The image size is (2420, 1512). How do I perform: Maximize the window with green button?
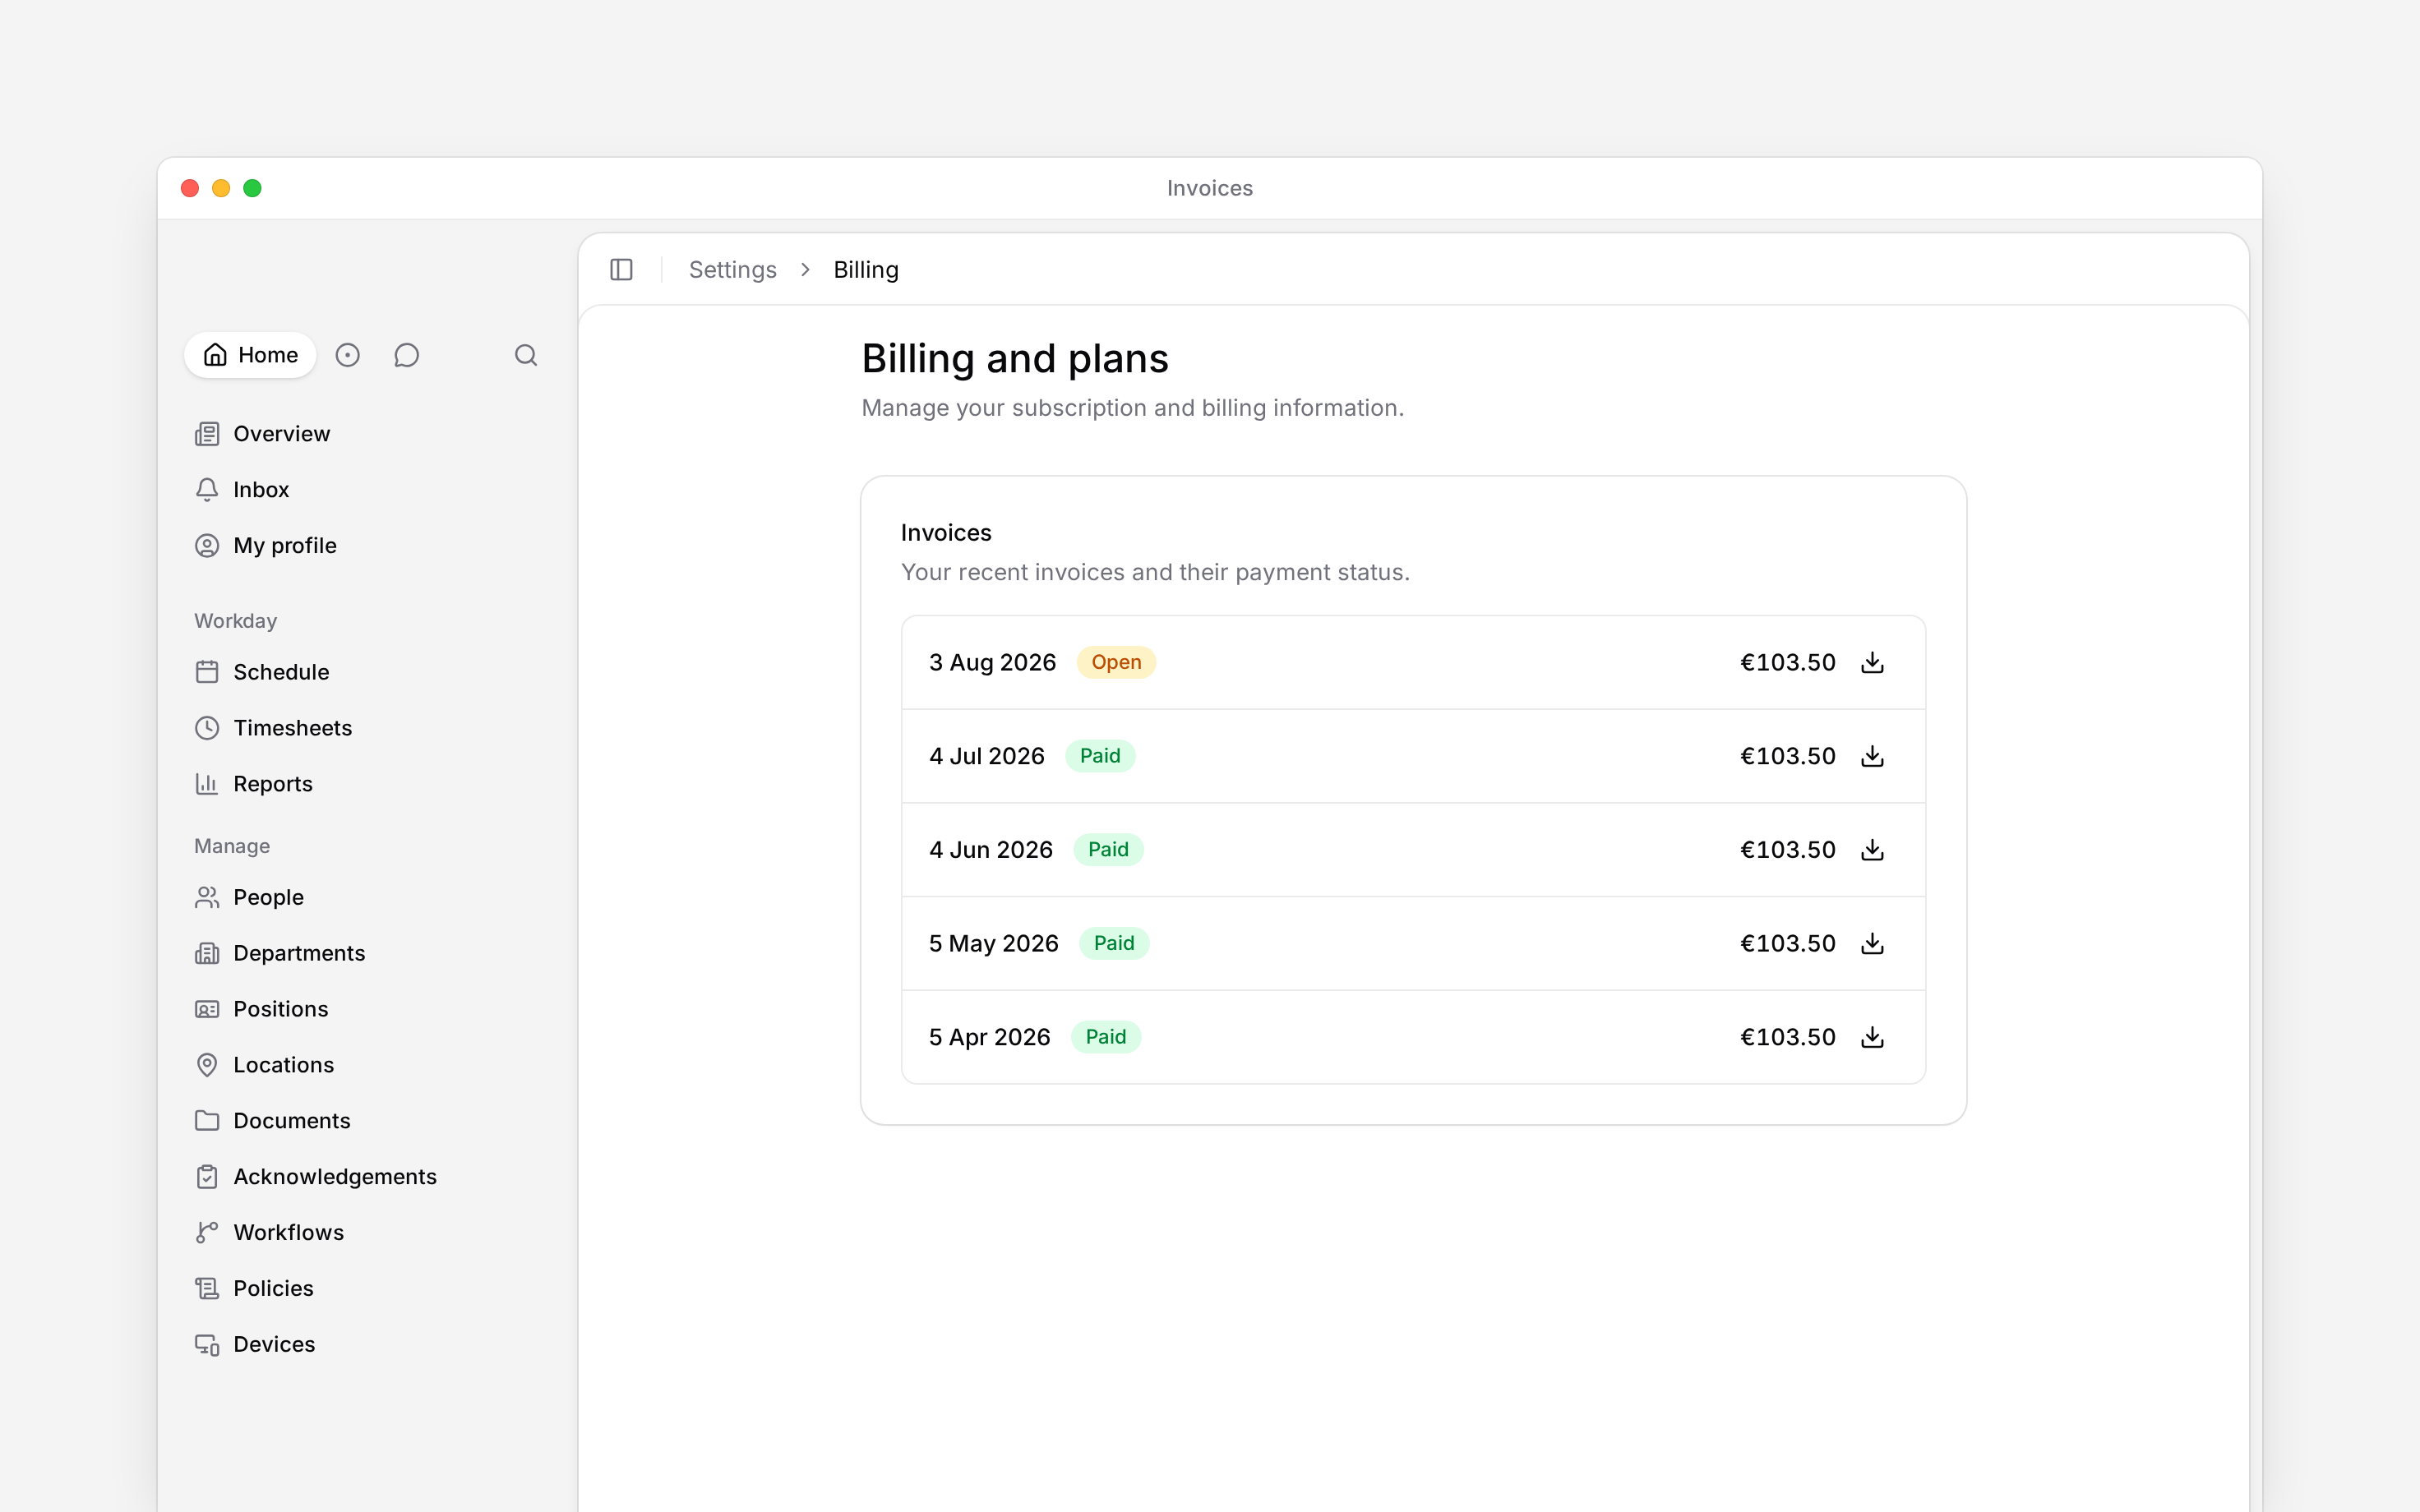point(252,188)
